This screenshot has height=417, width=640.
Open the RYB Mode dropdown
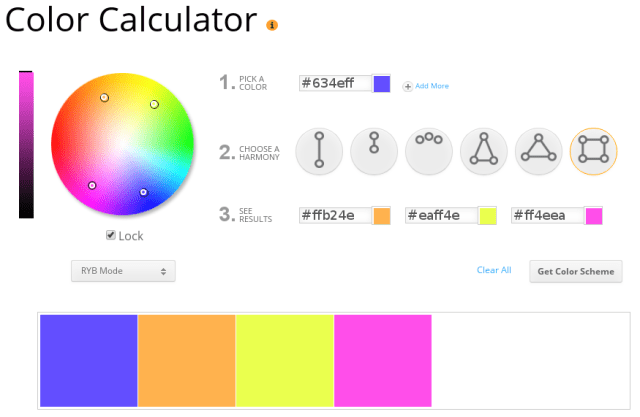123,271
